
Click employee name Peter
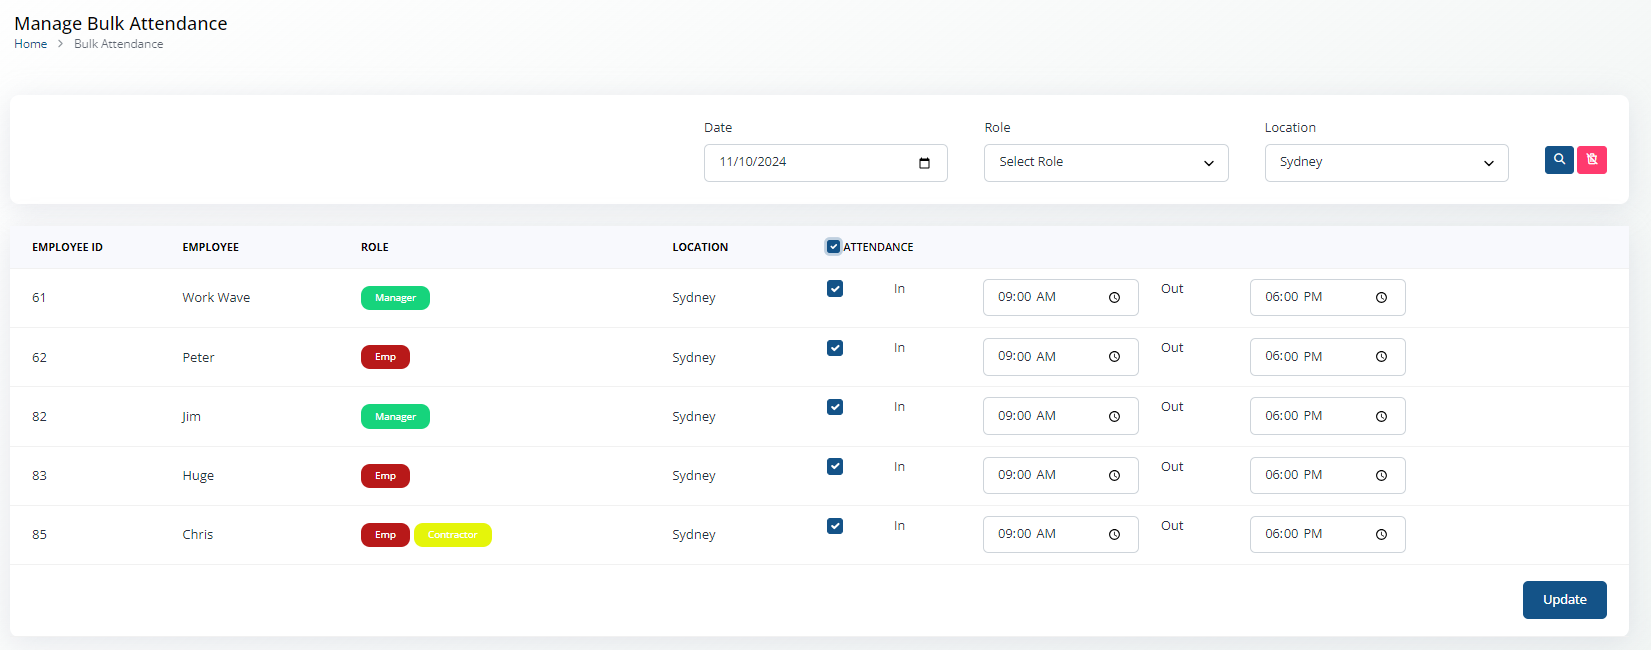point(198,358)
